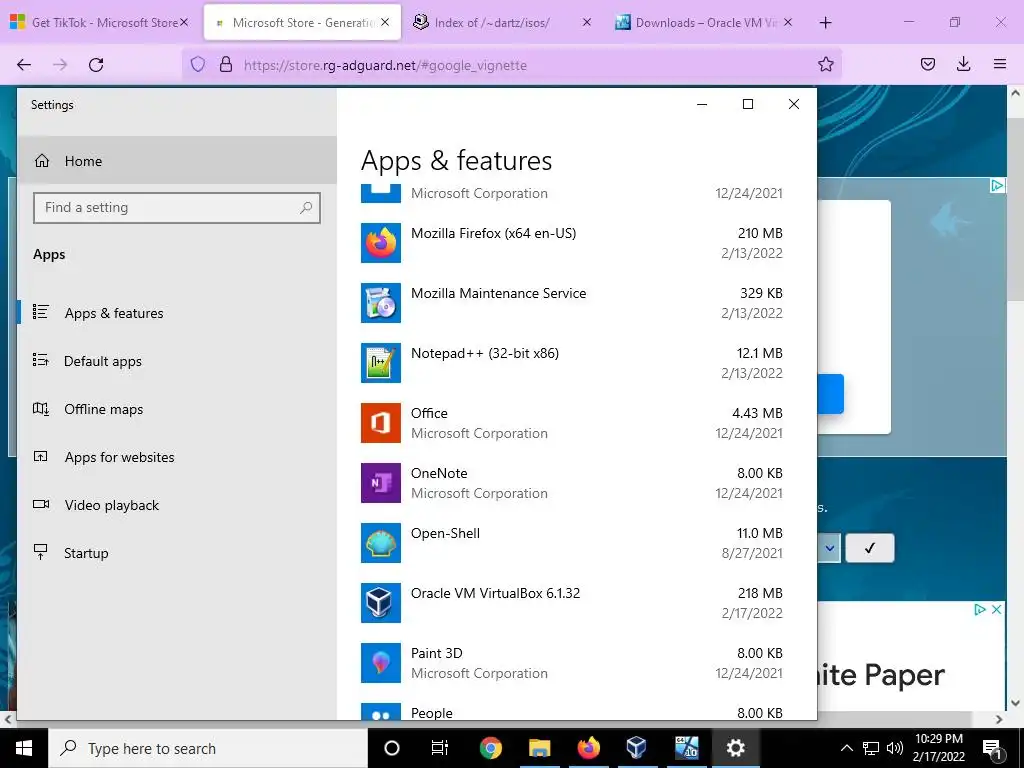The height and width of the screenshot is (768, 1024).
Task: Select Open-Shell entry name
Action: (445, 534)
